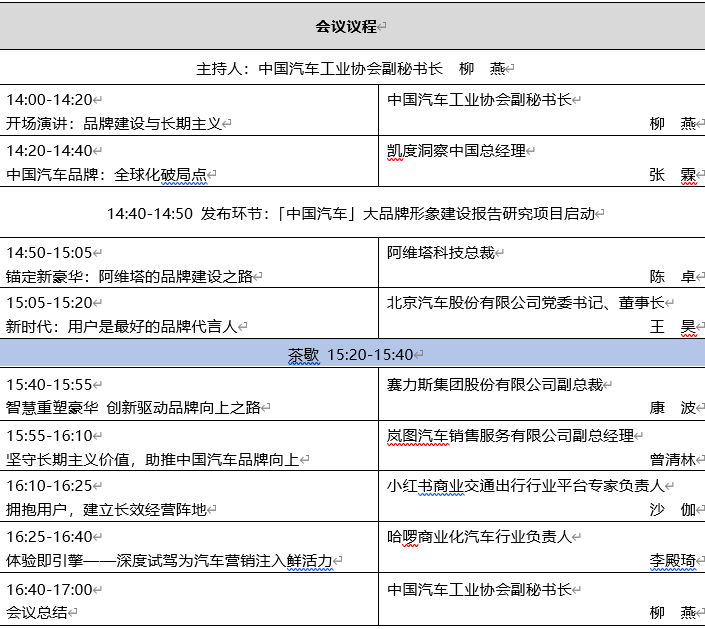Click 拥抱用户，建立长效经营阵地 topic text
705x629 pixels.
pyautogui.click(x=107, y=510)
